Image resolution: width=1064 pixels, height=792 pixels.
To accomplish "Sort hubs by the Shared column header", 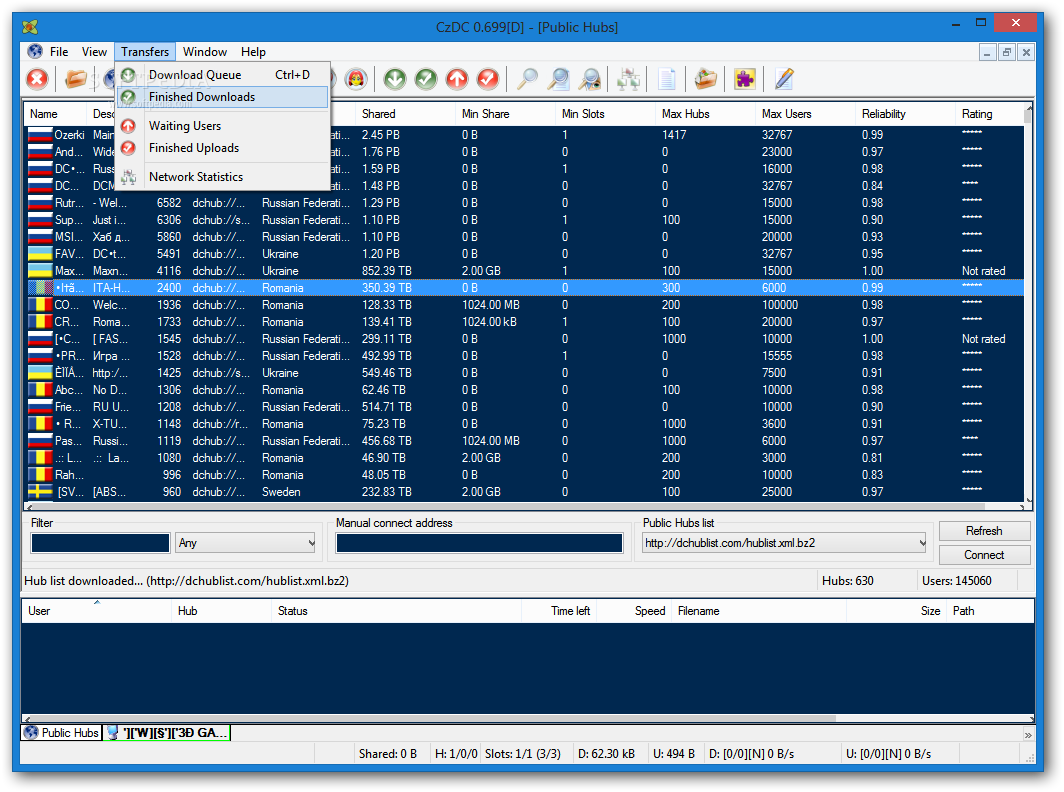I will pyautogui.click(x=405, y=114).
